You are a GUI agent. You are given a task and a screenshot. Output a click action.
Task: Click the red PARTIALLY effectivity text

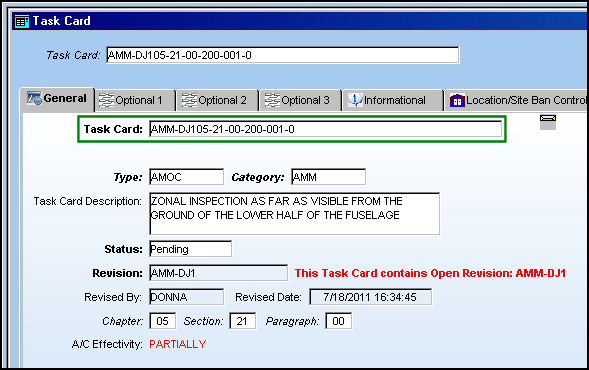point(178,344)
